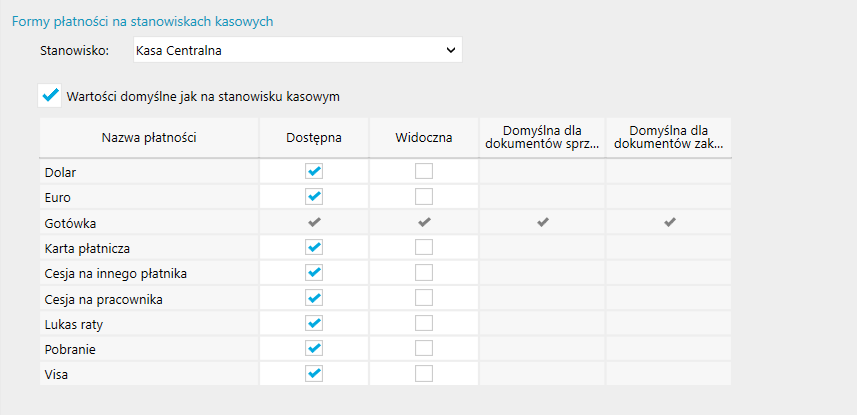Enable Widoczna for Cesja na pracownika
Viewport: 857px width, 415px height.
click(x=424, y=298)
